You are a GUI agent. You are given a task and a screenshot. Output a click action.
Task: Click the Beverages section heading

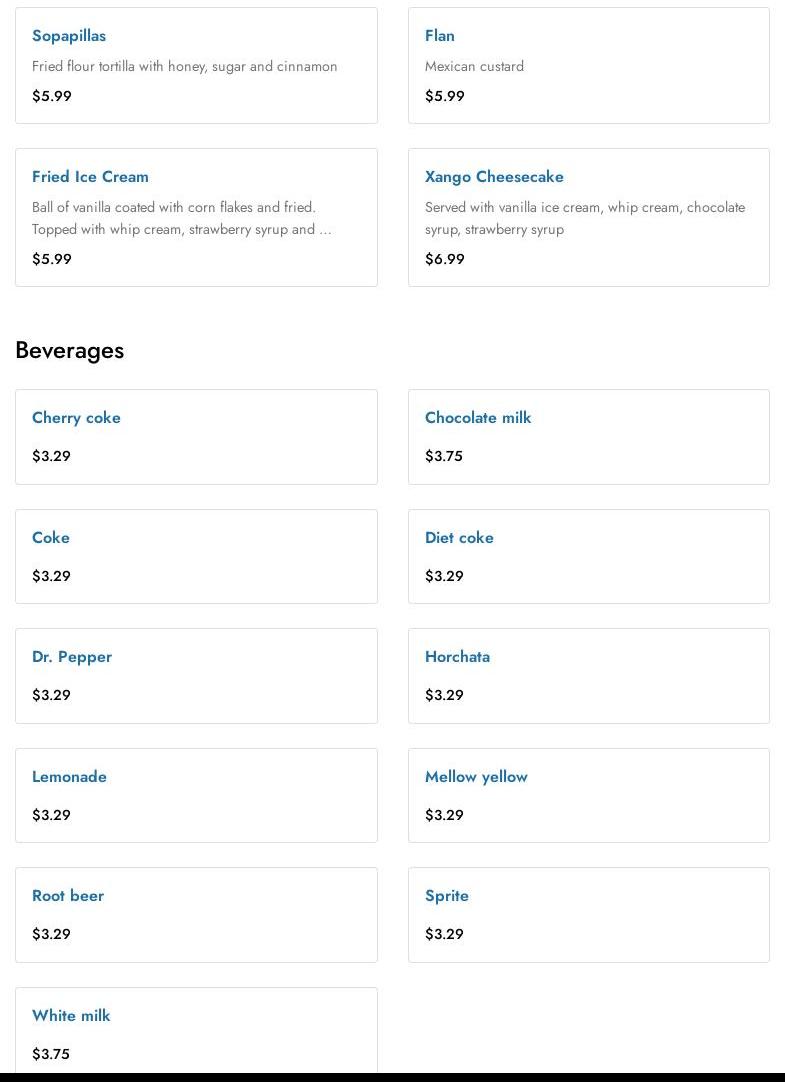pos(70,350)
